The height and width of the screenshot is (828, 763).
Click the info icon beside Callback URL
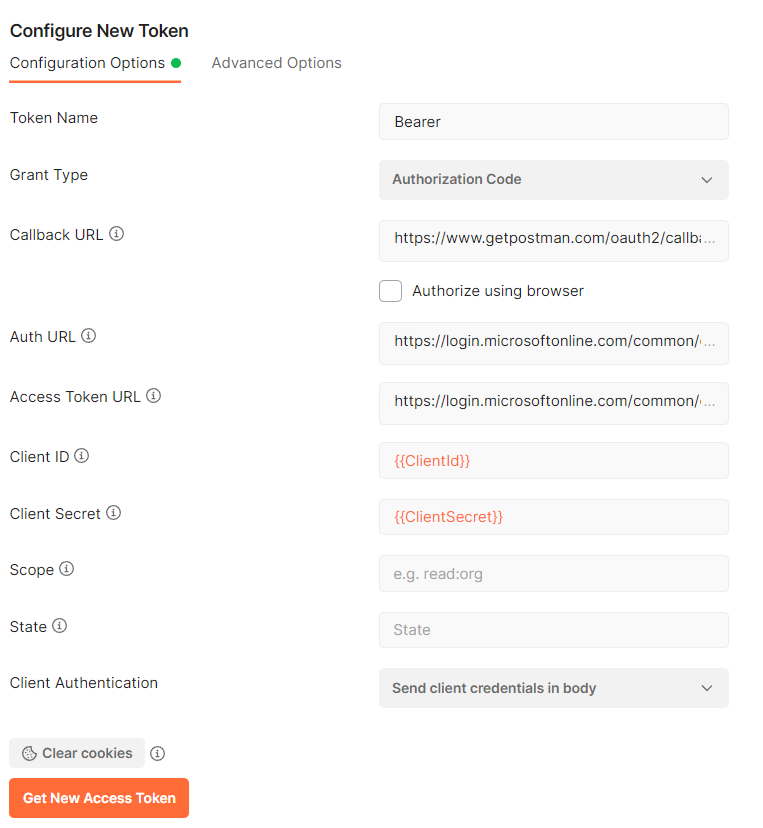117,234
